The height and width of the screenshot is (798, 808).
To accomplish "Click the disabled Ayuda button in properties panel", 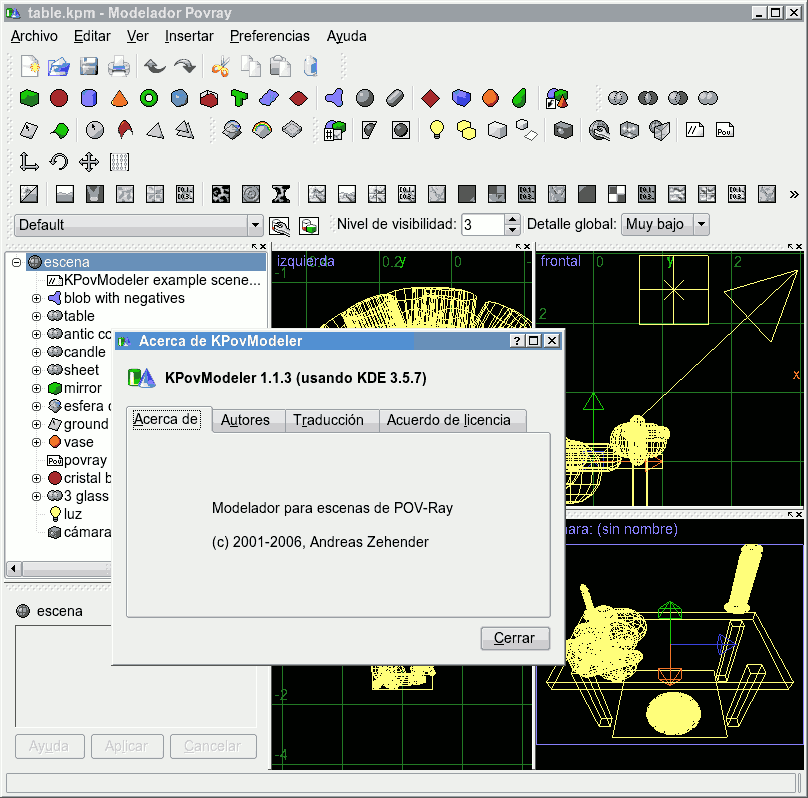I will (x=49, y=746).
